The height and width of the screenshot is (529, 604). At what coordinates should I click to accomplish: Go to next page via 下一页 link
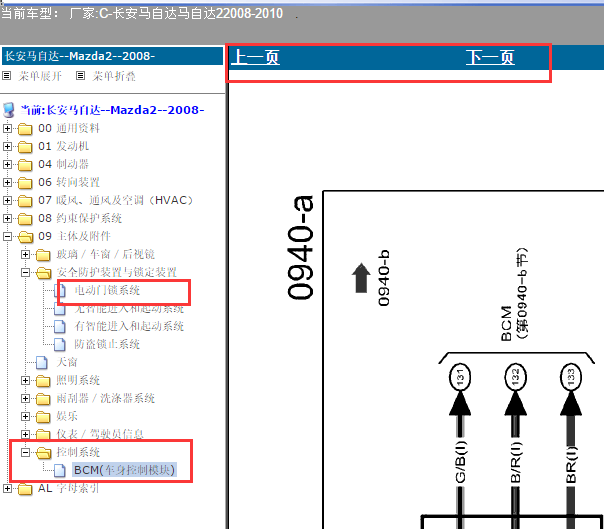(x=490, y=57)
